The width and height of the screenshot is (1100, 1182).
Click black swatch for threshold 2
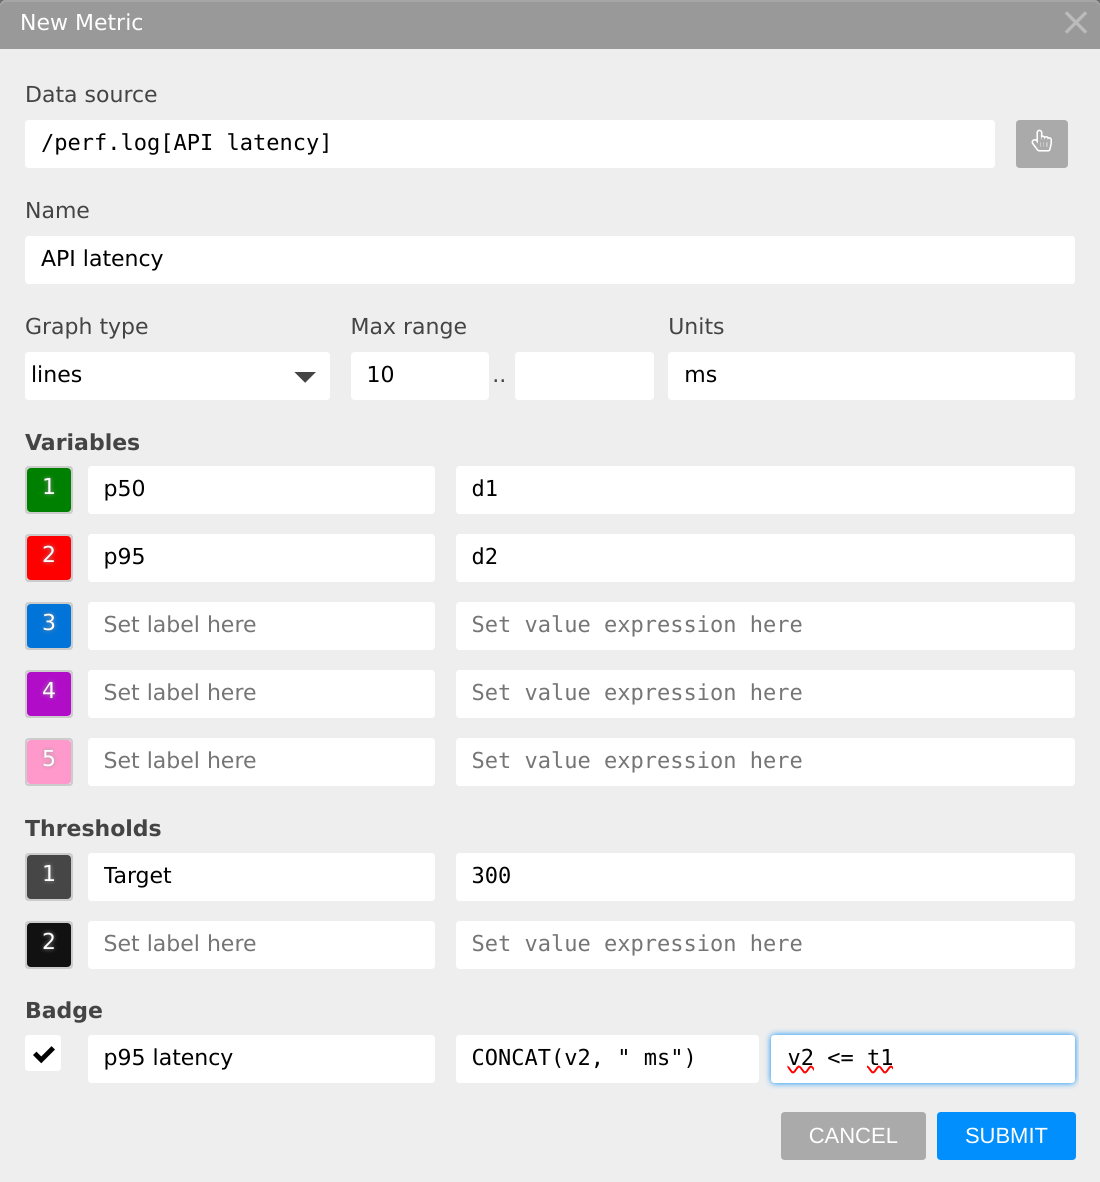[49, 945]
